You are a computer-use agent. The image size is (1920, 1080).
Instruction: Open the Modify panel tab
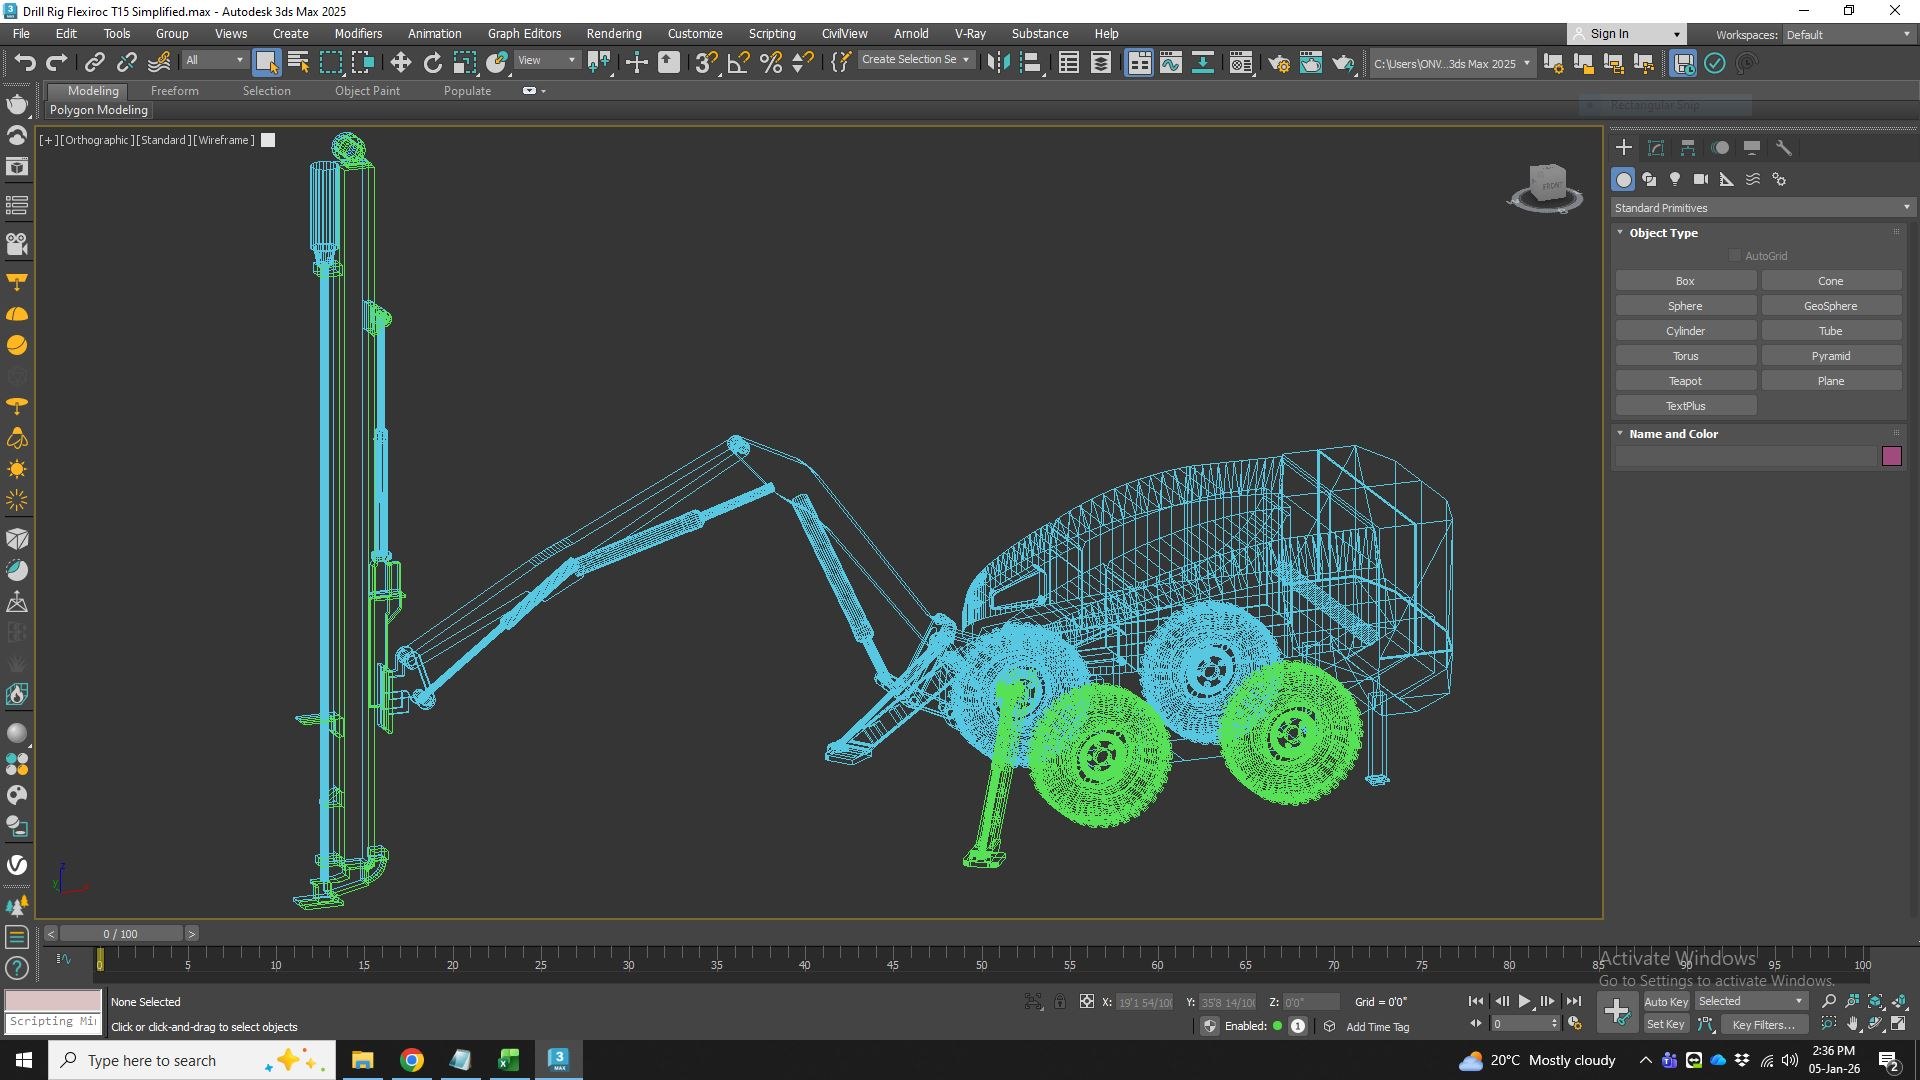point(1656,148)
